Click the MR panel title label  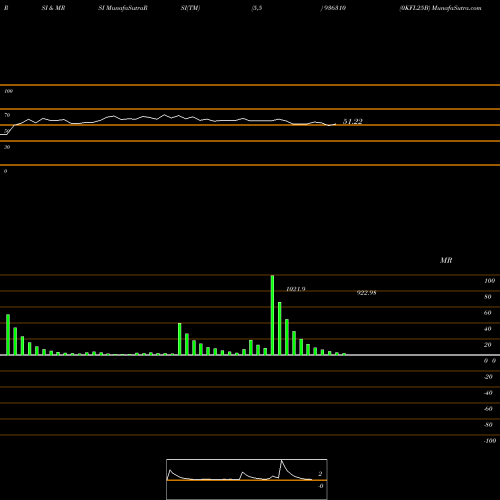tap(446, 260)
